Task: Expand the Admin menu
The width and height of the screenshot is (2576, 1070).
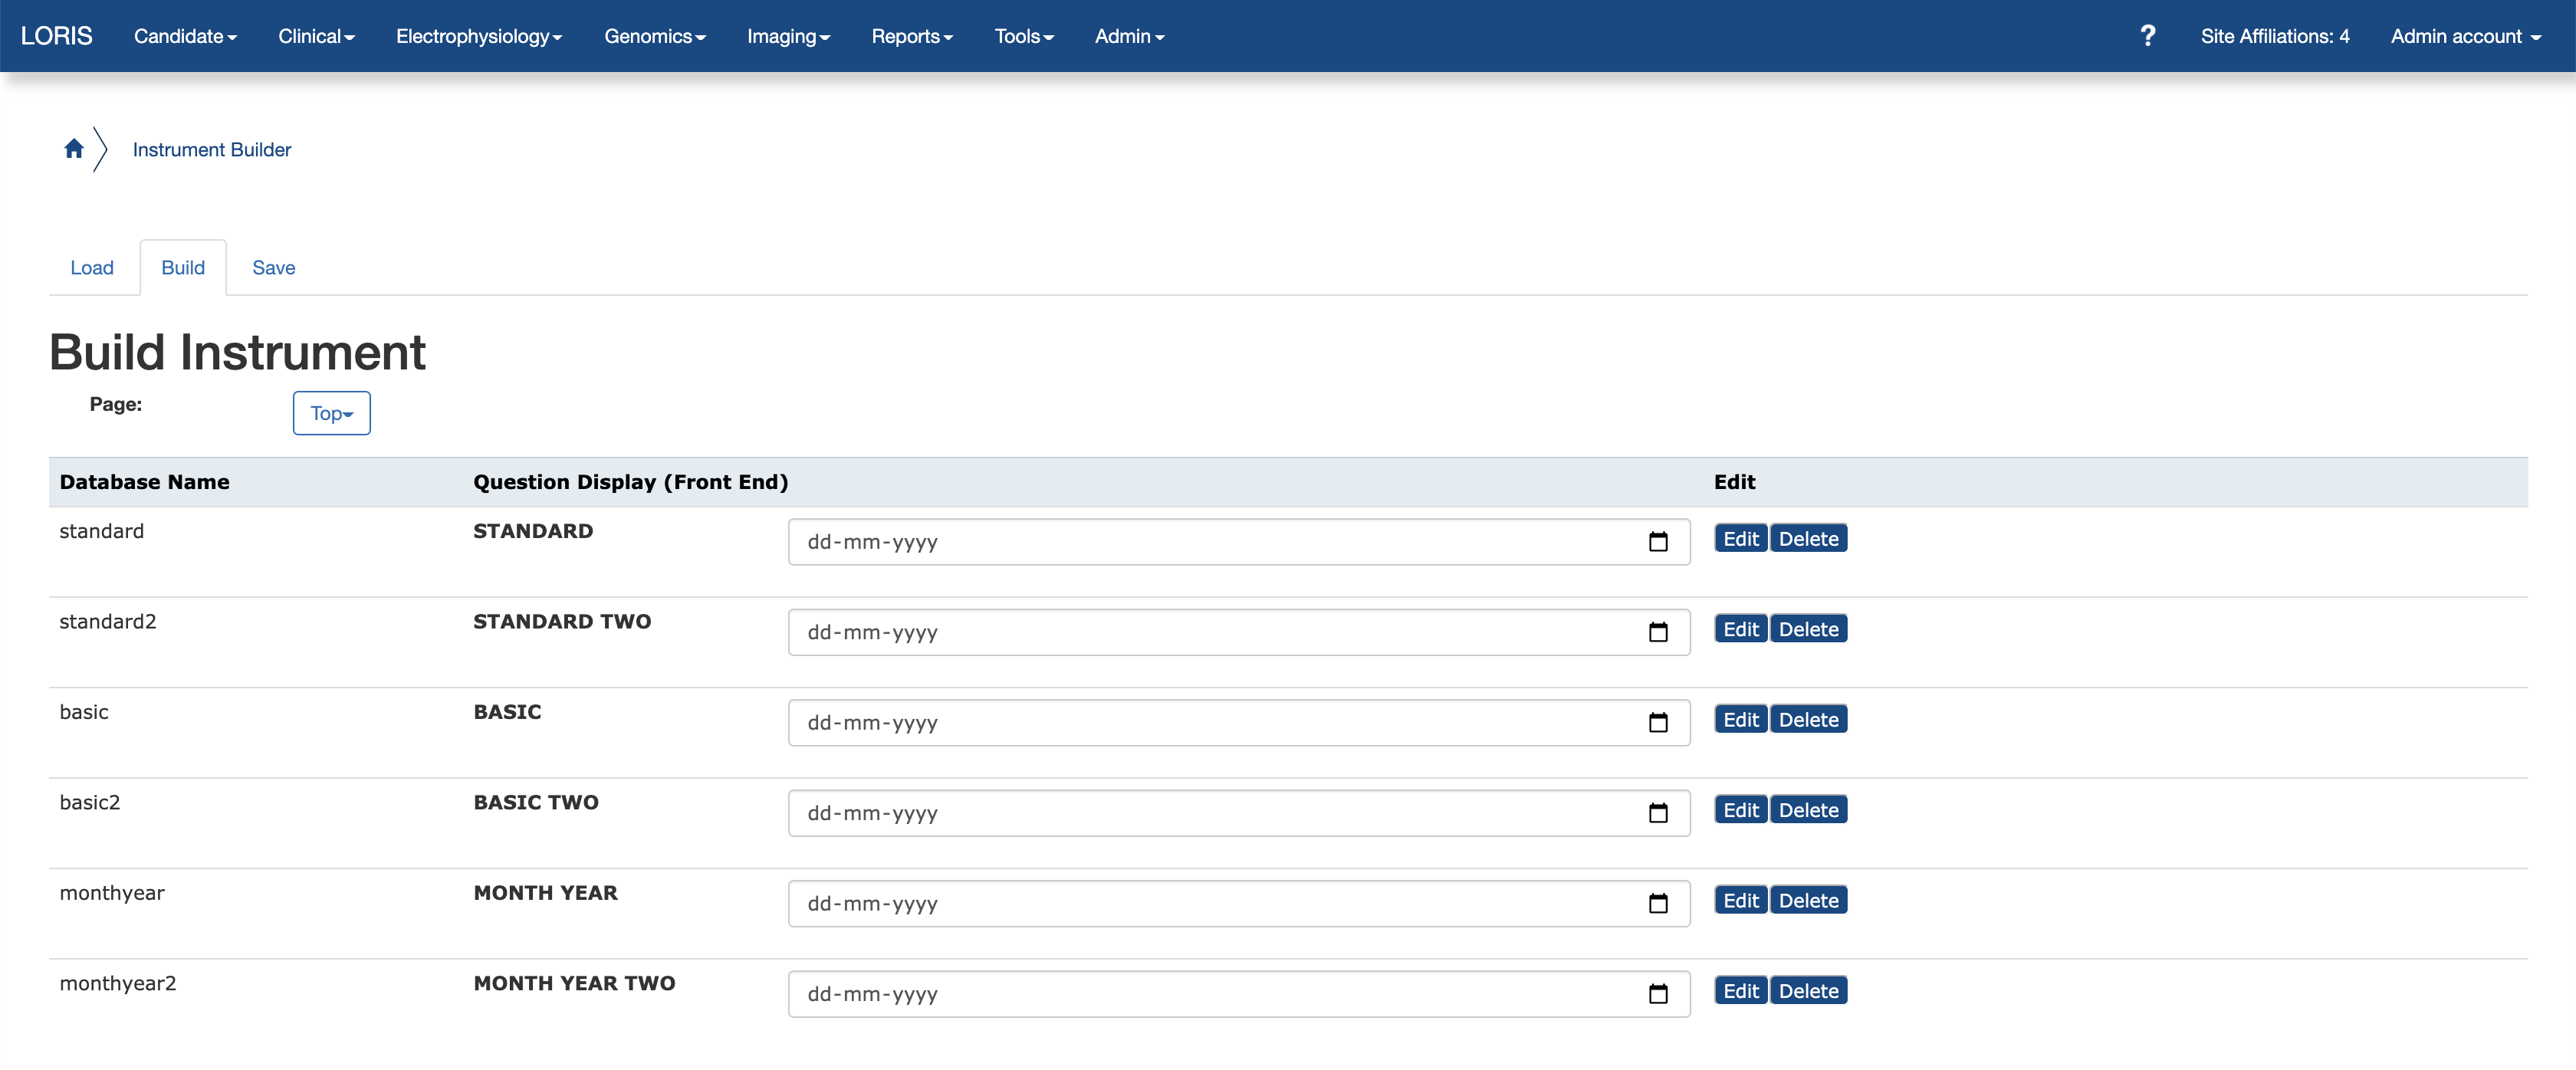Action: (1129, 36)
